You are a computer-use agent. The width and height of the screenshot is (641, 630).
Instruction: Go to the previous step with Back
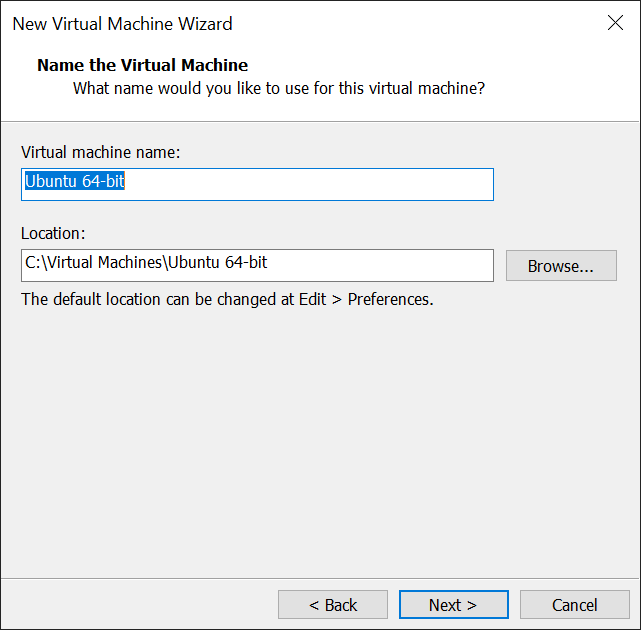(333, 604)
